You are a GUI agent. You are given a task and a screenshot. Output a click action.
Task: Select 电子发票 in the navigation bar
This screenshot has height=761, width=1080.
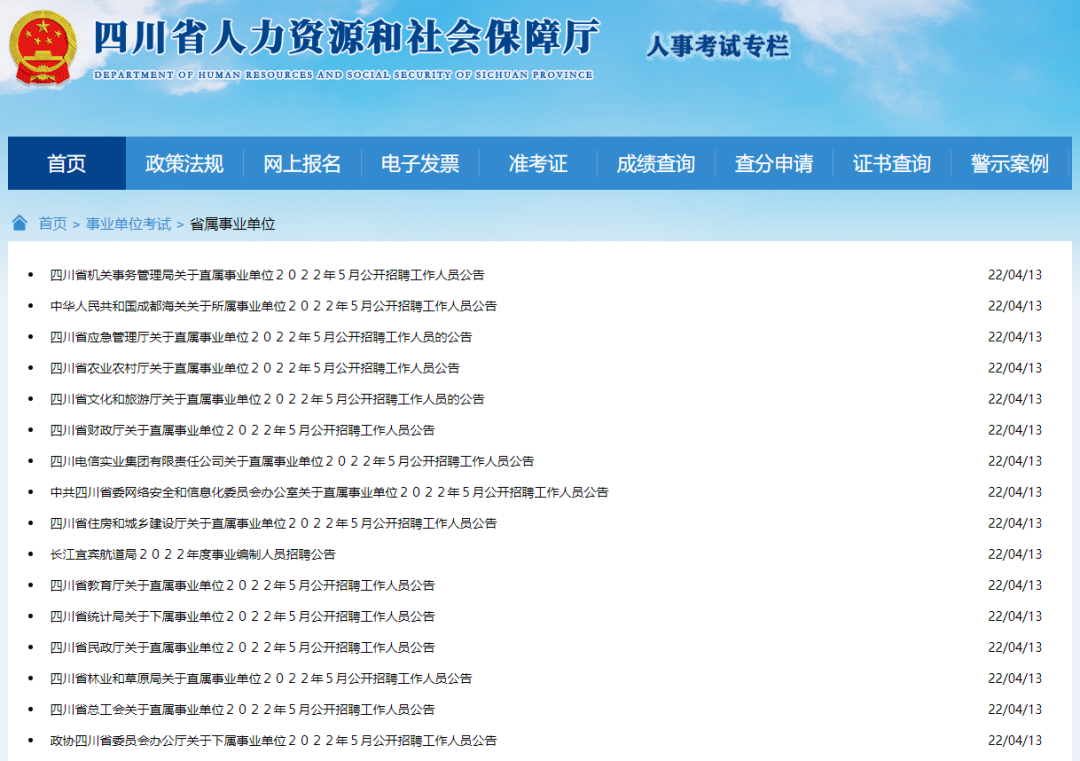[420, 164]
